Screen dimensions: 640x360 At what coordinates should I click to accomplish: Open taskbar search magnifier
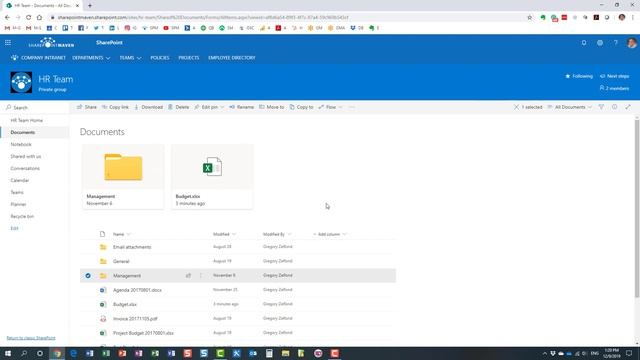coord(24,353)
